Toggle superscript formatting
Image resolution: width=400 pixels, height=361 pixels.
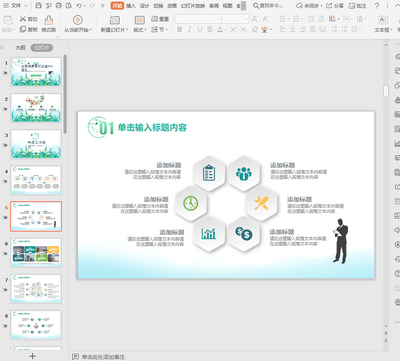click(233, 30)
